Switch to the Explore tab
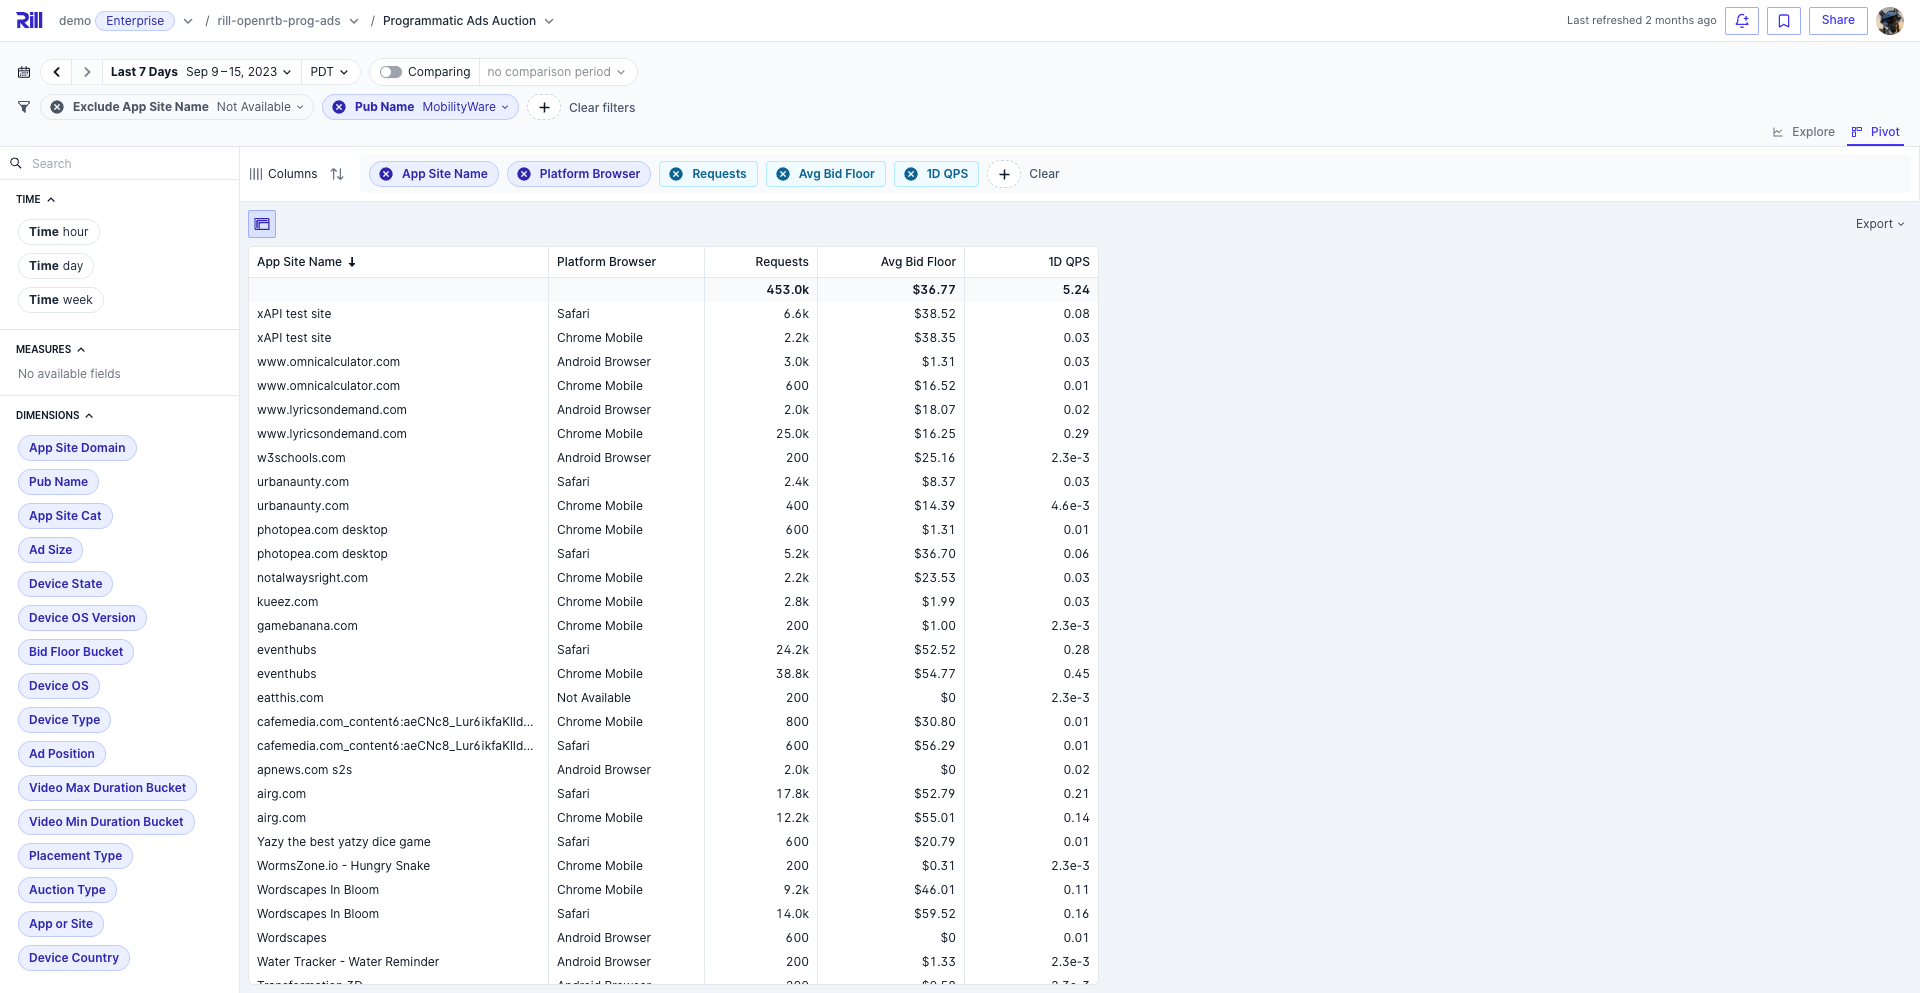The width and height of the screenshot is (1920, 993). (x=1803, y=132)
